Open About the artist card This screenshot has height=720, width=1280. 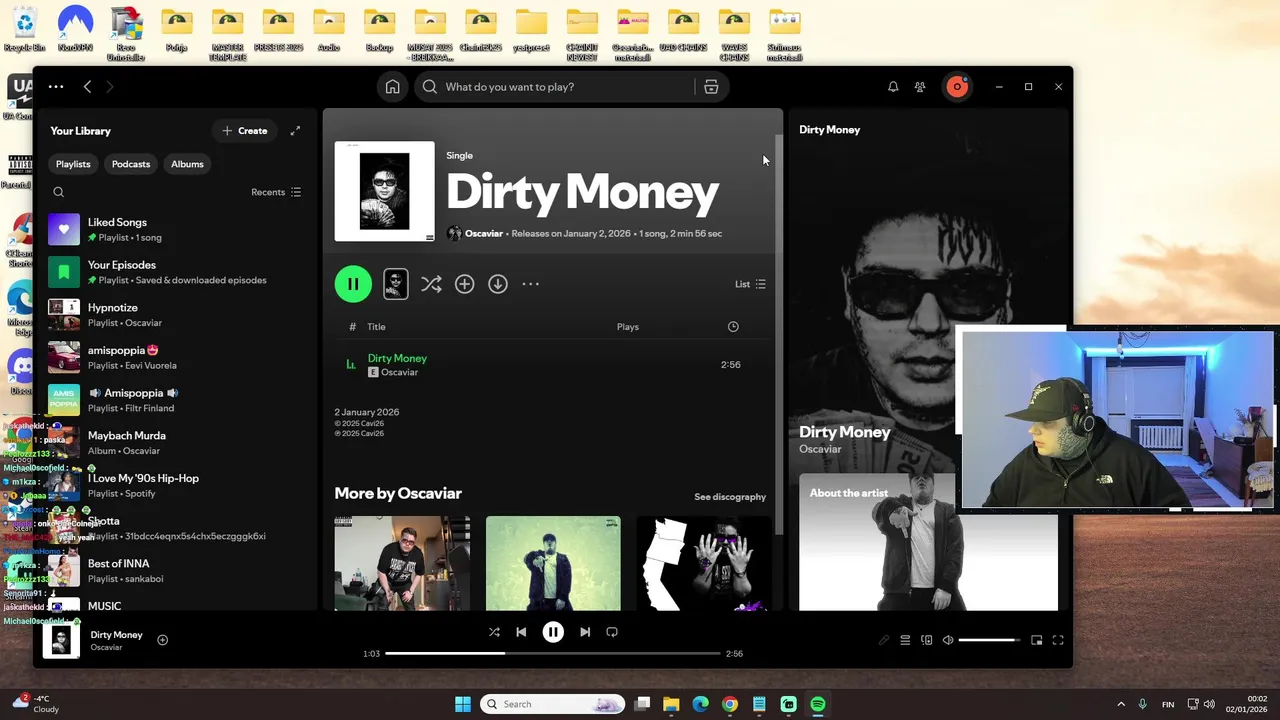(x=928, y=541)
